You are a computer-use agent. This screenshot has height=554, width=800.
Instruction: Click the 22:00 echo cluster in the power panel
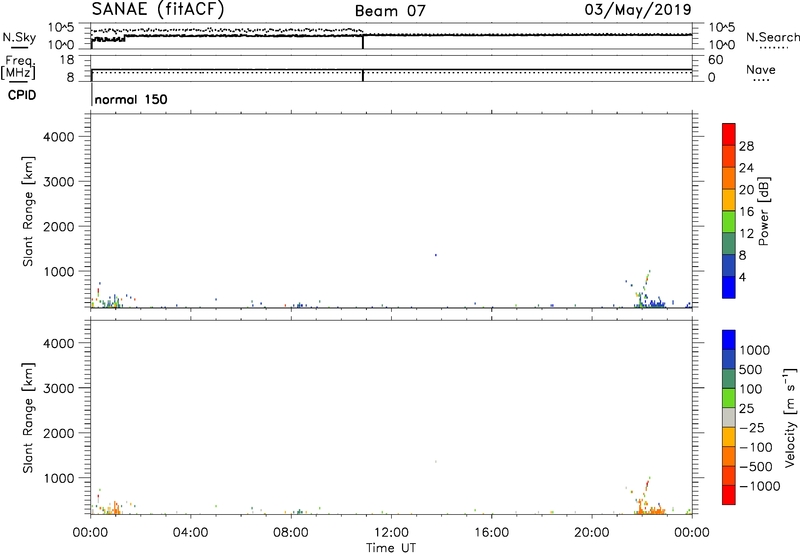[x=647, y=291]
